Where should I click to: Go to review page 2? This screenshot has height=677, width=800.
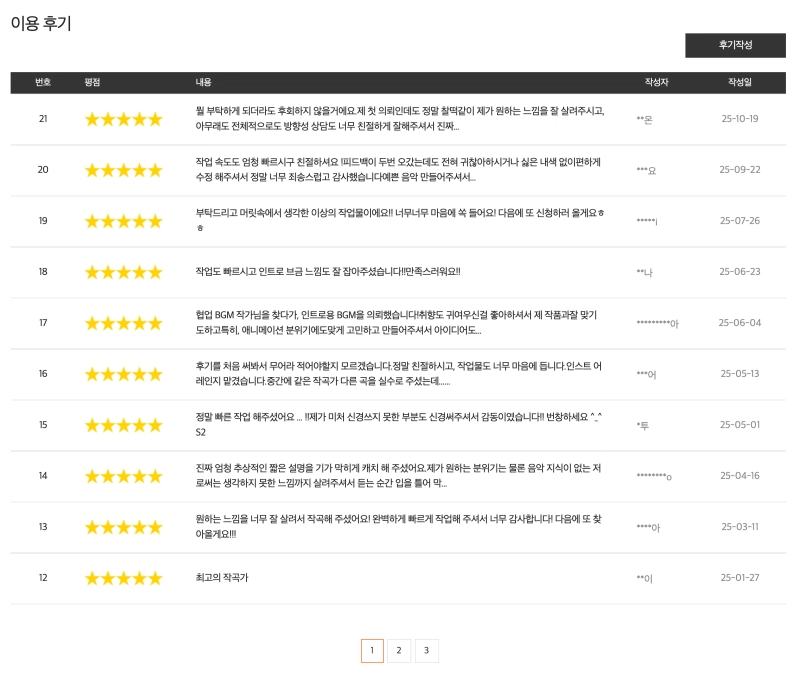(x=398, y=651)
